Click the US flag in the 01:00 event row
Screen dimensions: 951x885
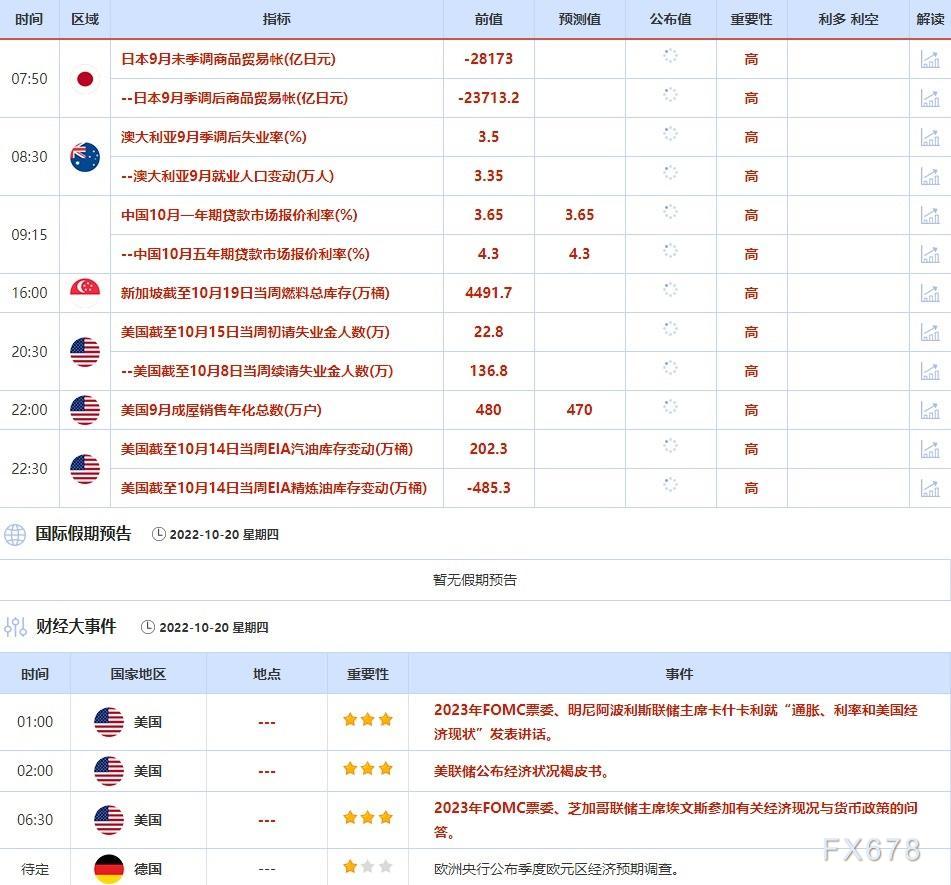click(x=109, y=722)
